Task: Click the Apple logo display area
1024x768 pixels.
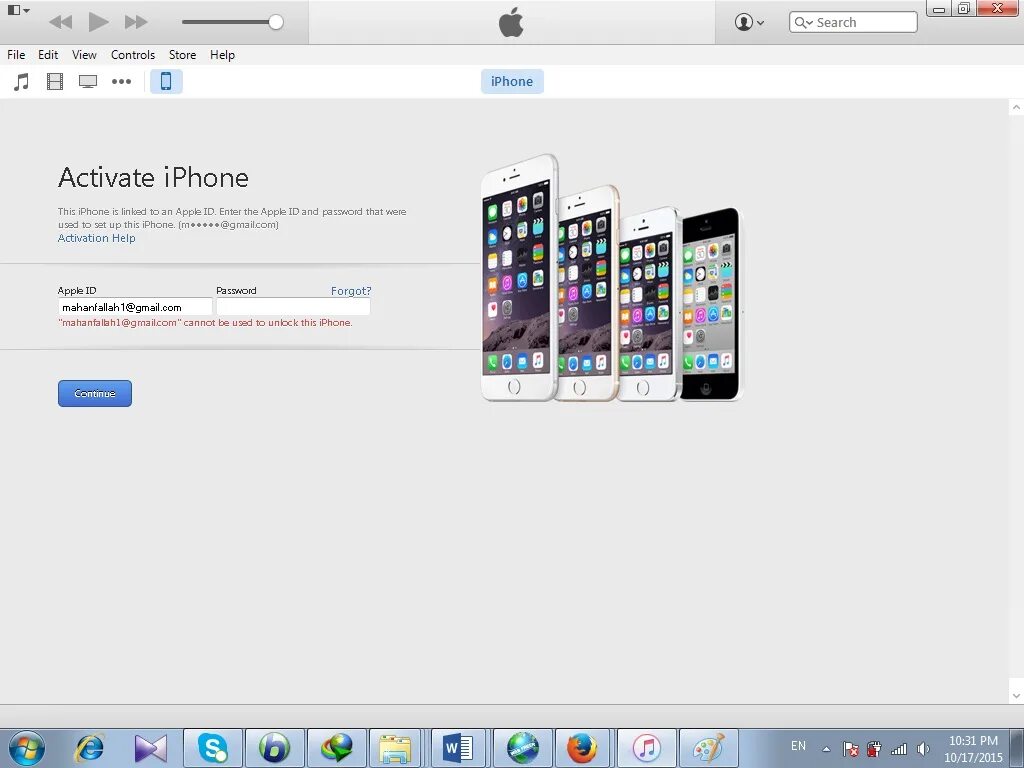Action: coord(511,22)
